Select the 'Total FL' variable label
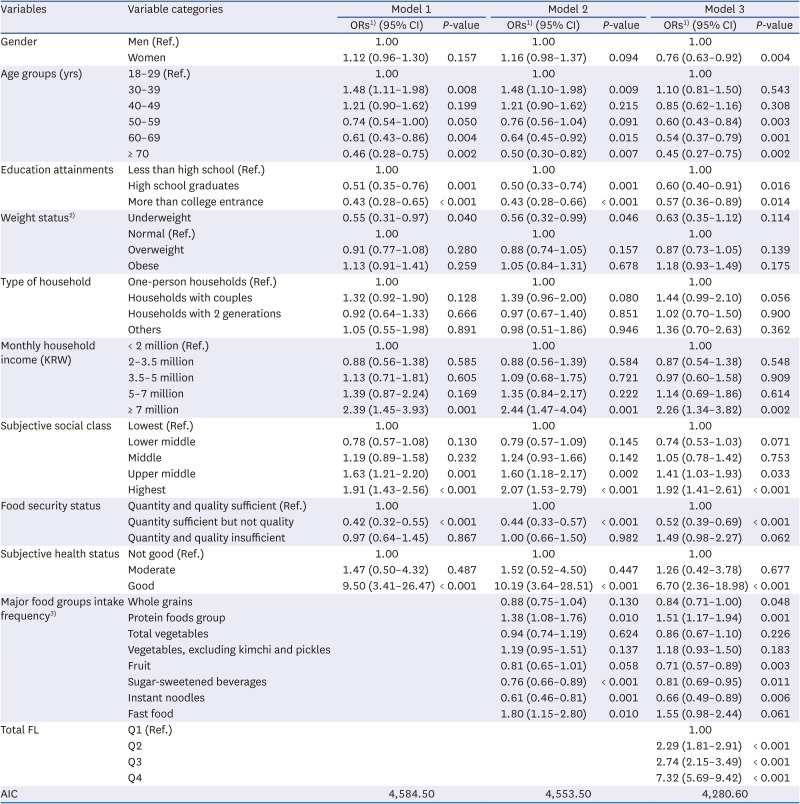 click(19, 730)
